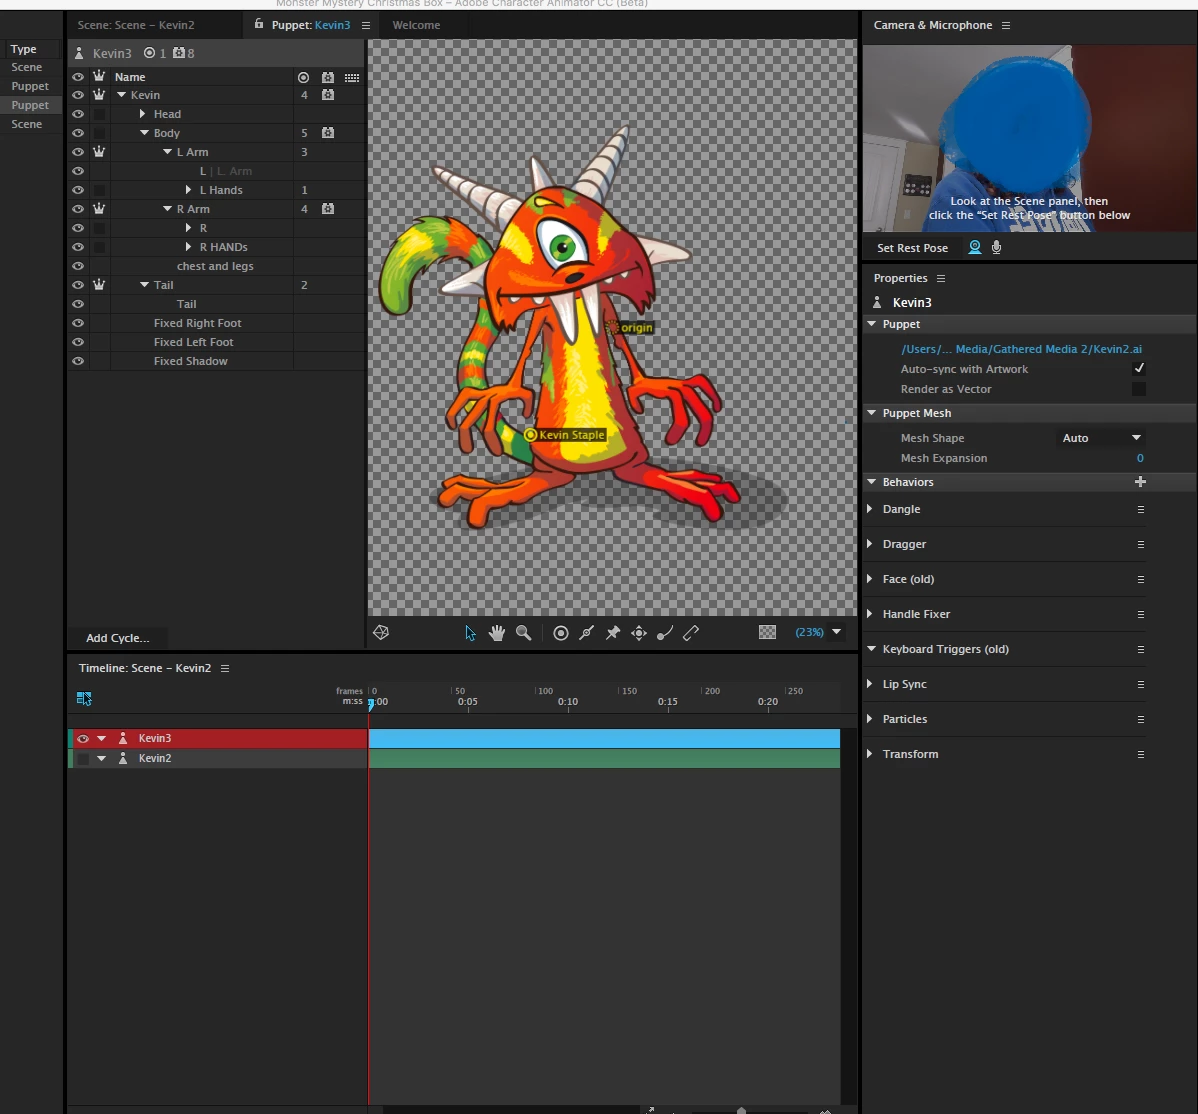Image resolution: width=1198 pixels, height=1114 pixels.
Task: Toggle Auto-sync with Artwork checkbox
Action: (1138, 368)
